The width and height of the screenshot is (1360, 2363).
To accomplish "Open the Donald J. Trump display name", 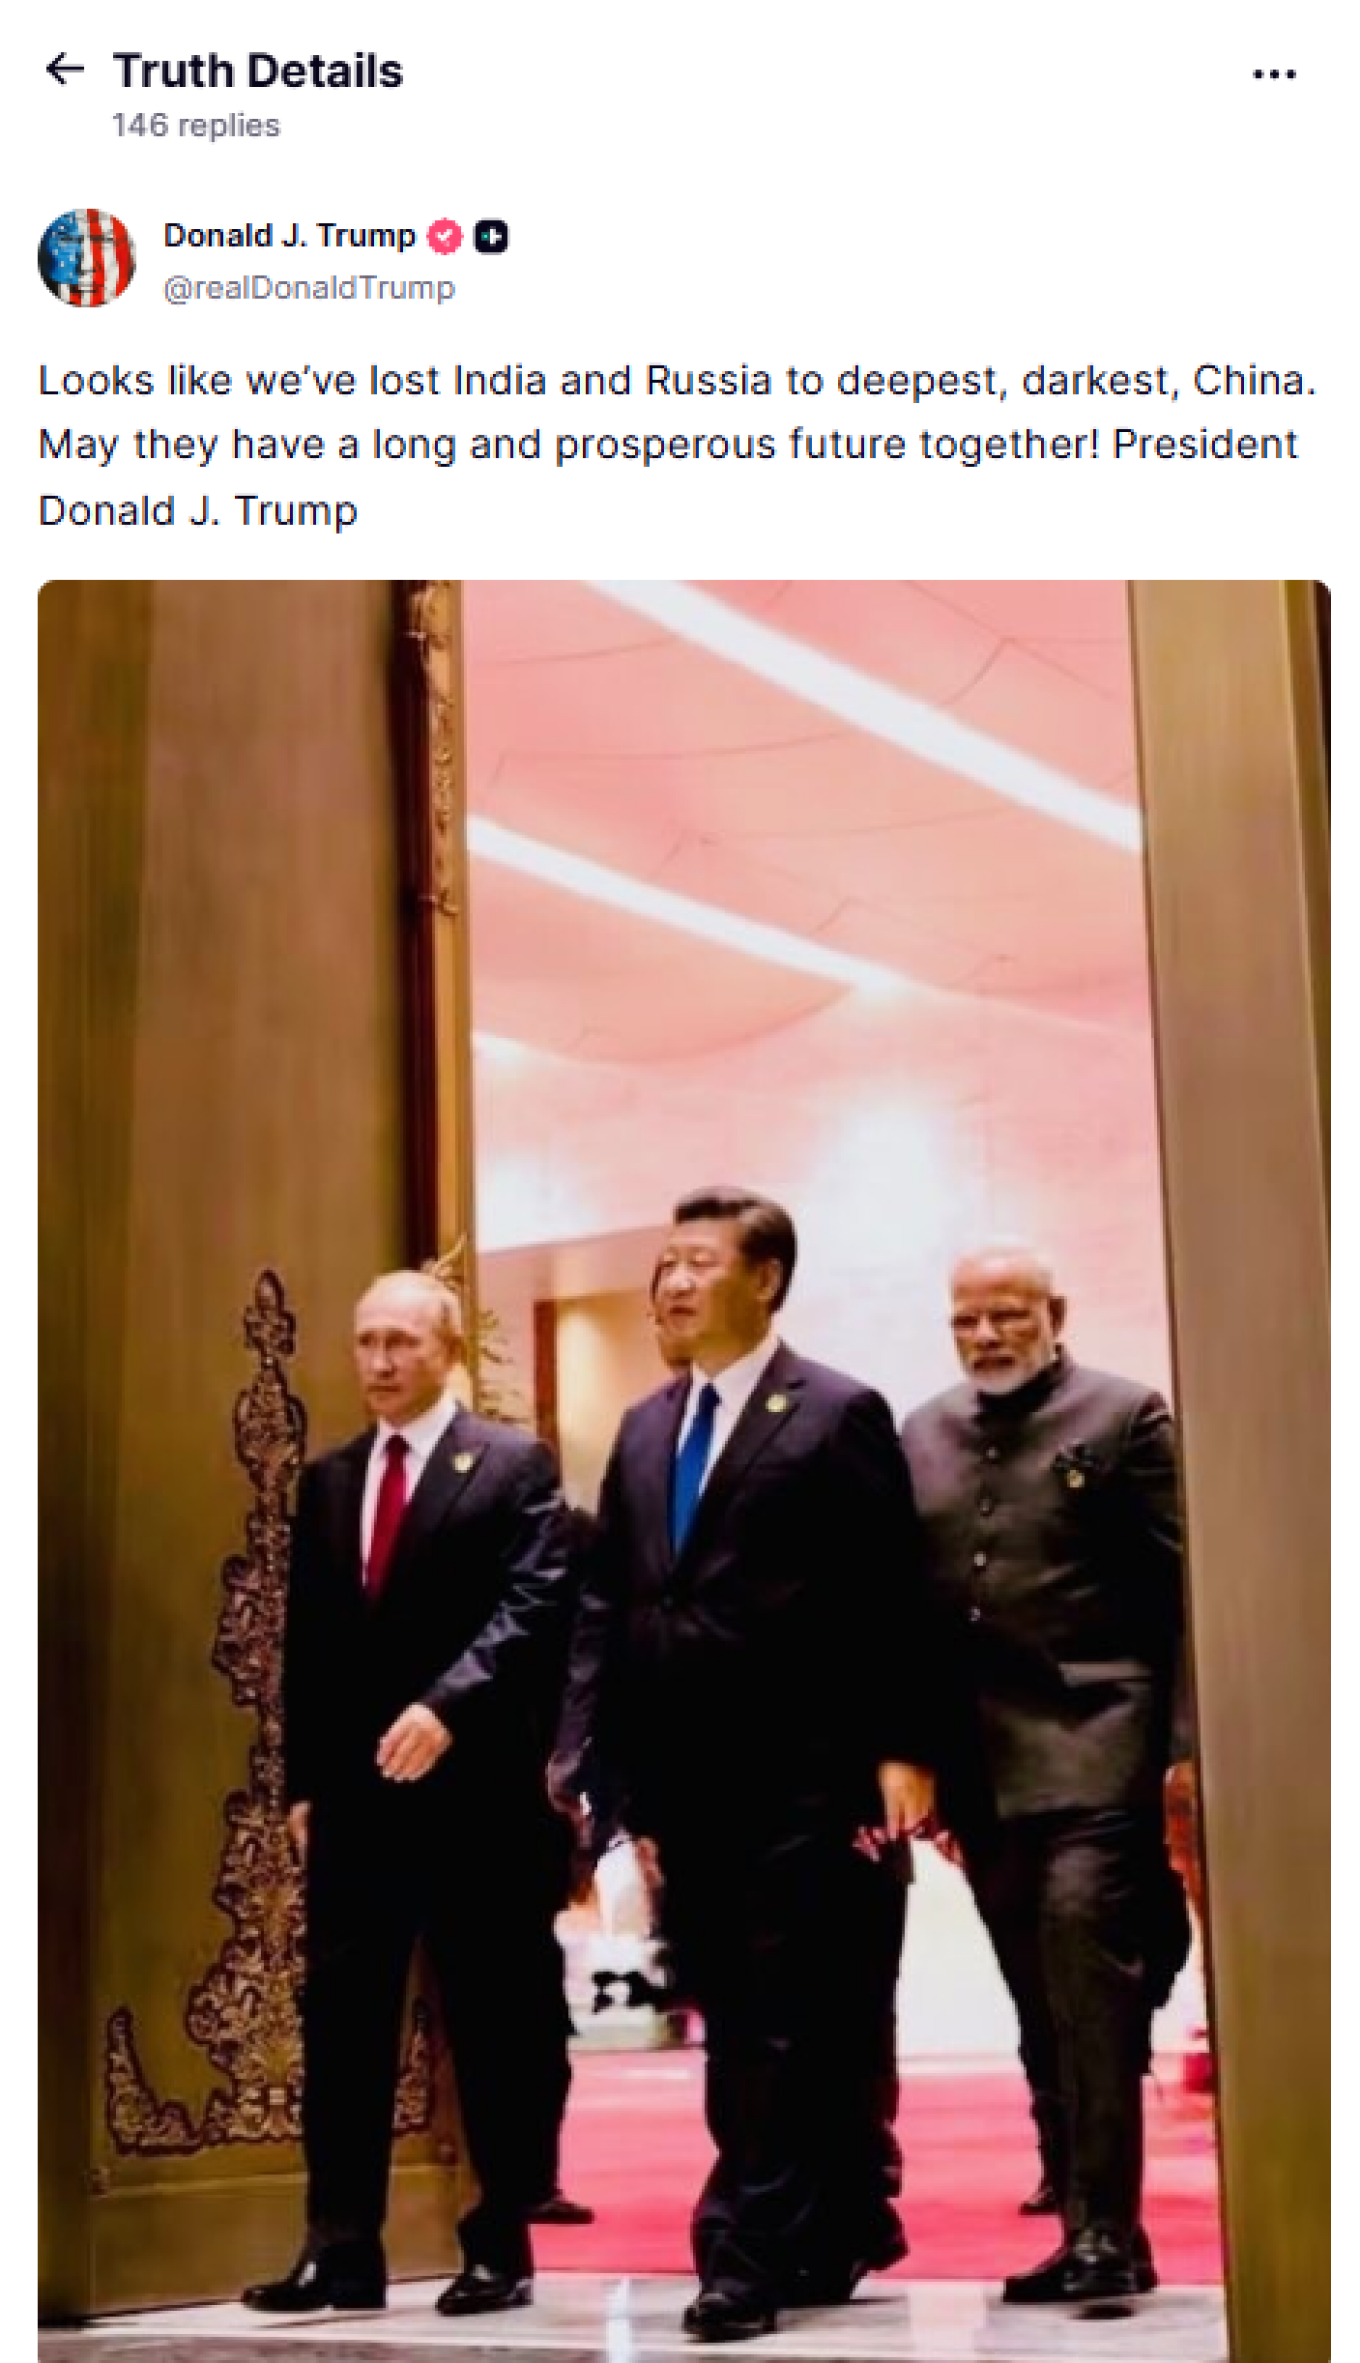I will pos(289,236).
